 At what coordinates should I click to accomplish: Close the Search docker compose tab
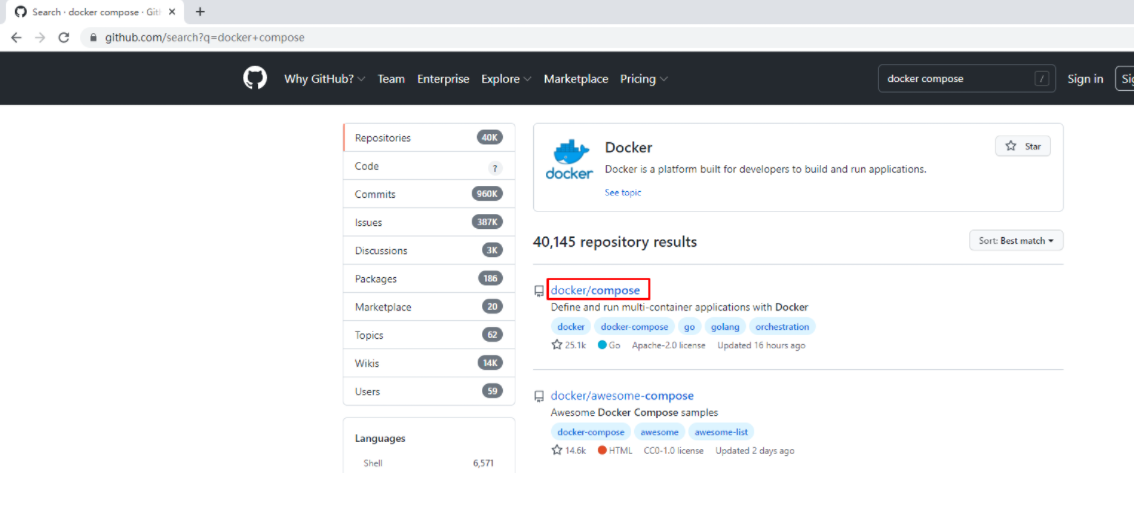(172, 12)
